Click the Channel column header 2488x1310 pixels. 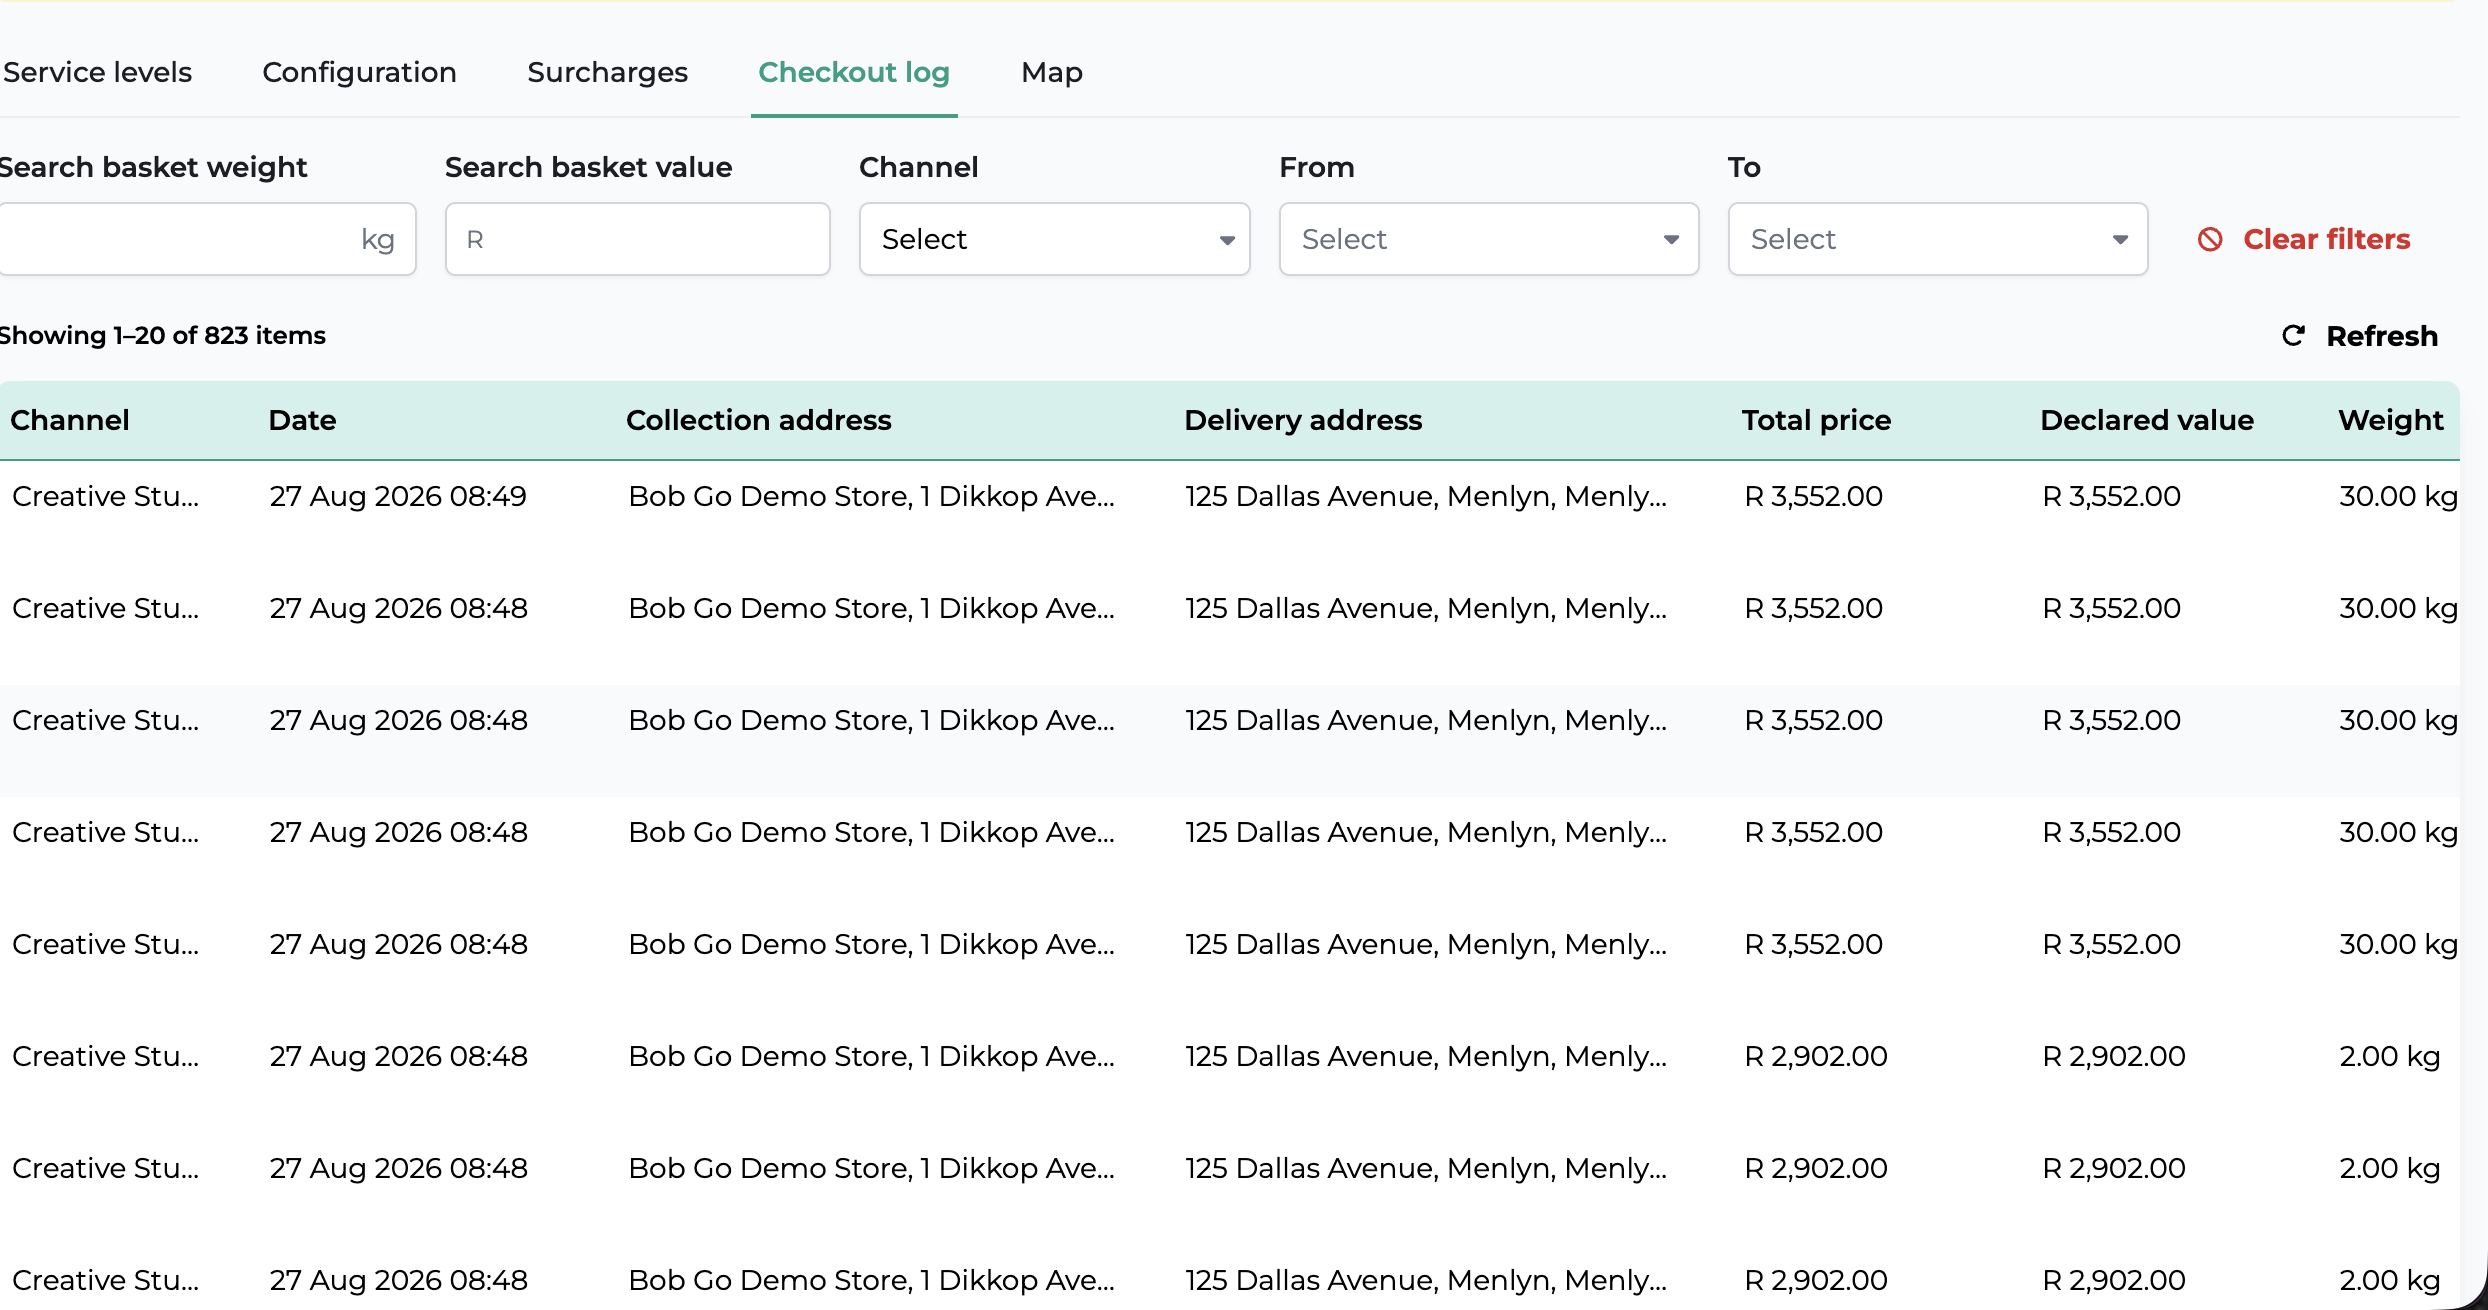[70, 420]
